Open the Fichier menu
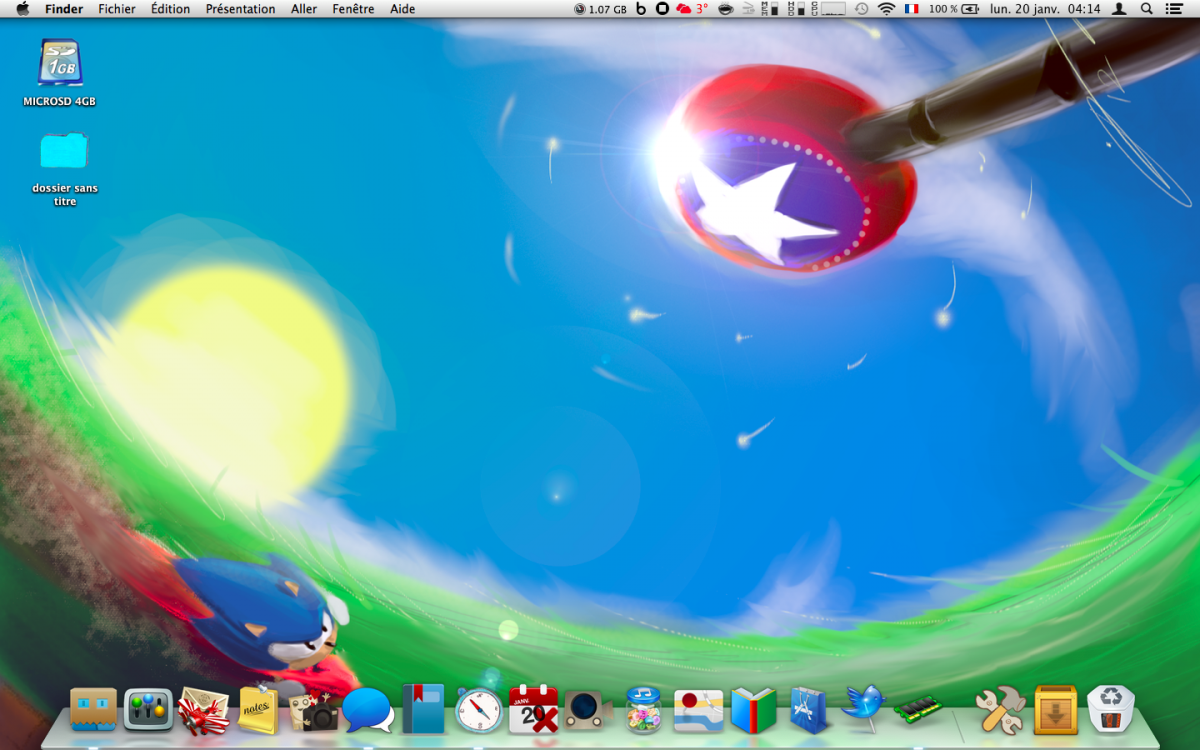 (117, 9)
